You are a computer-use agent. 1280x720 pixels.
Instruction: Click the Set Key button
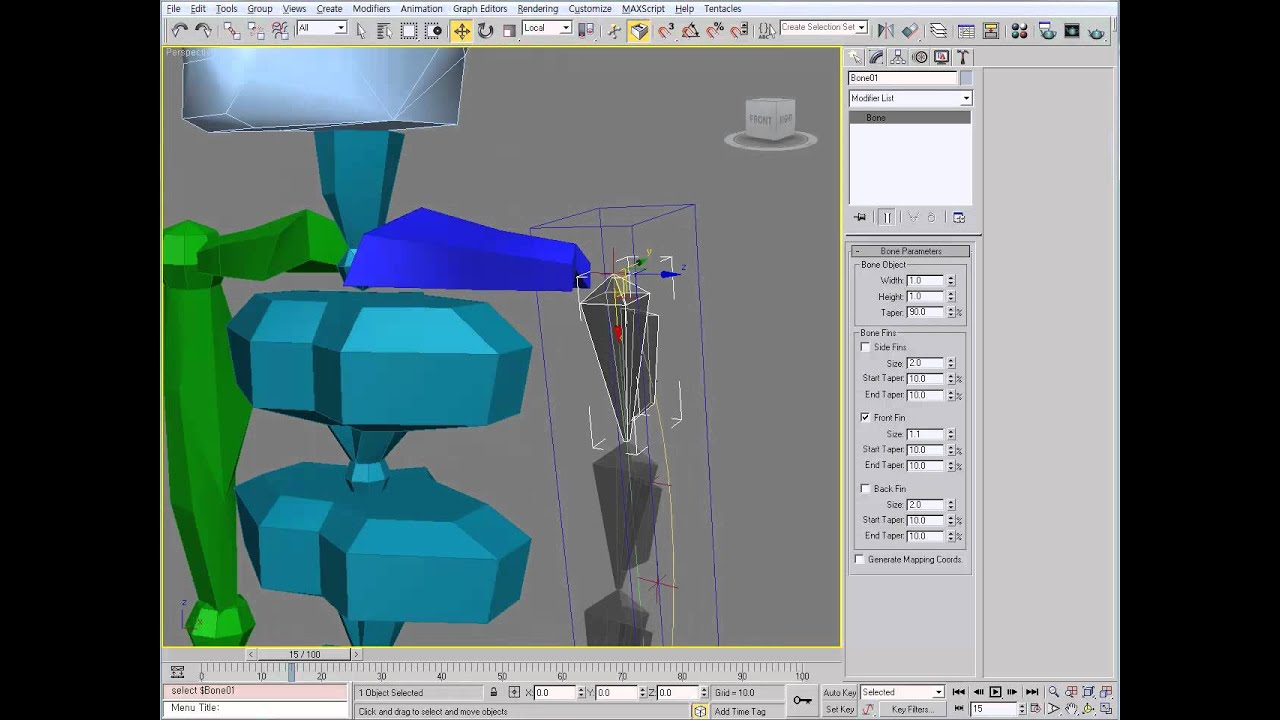(840, 709)
